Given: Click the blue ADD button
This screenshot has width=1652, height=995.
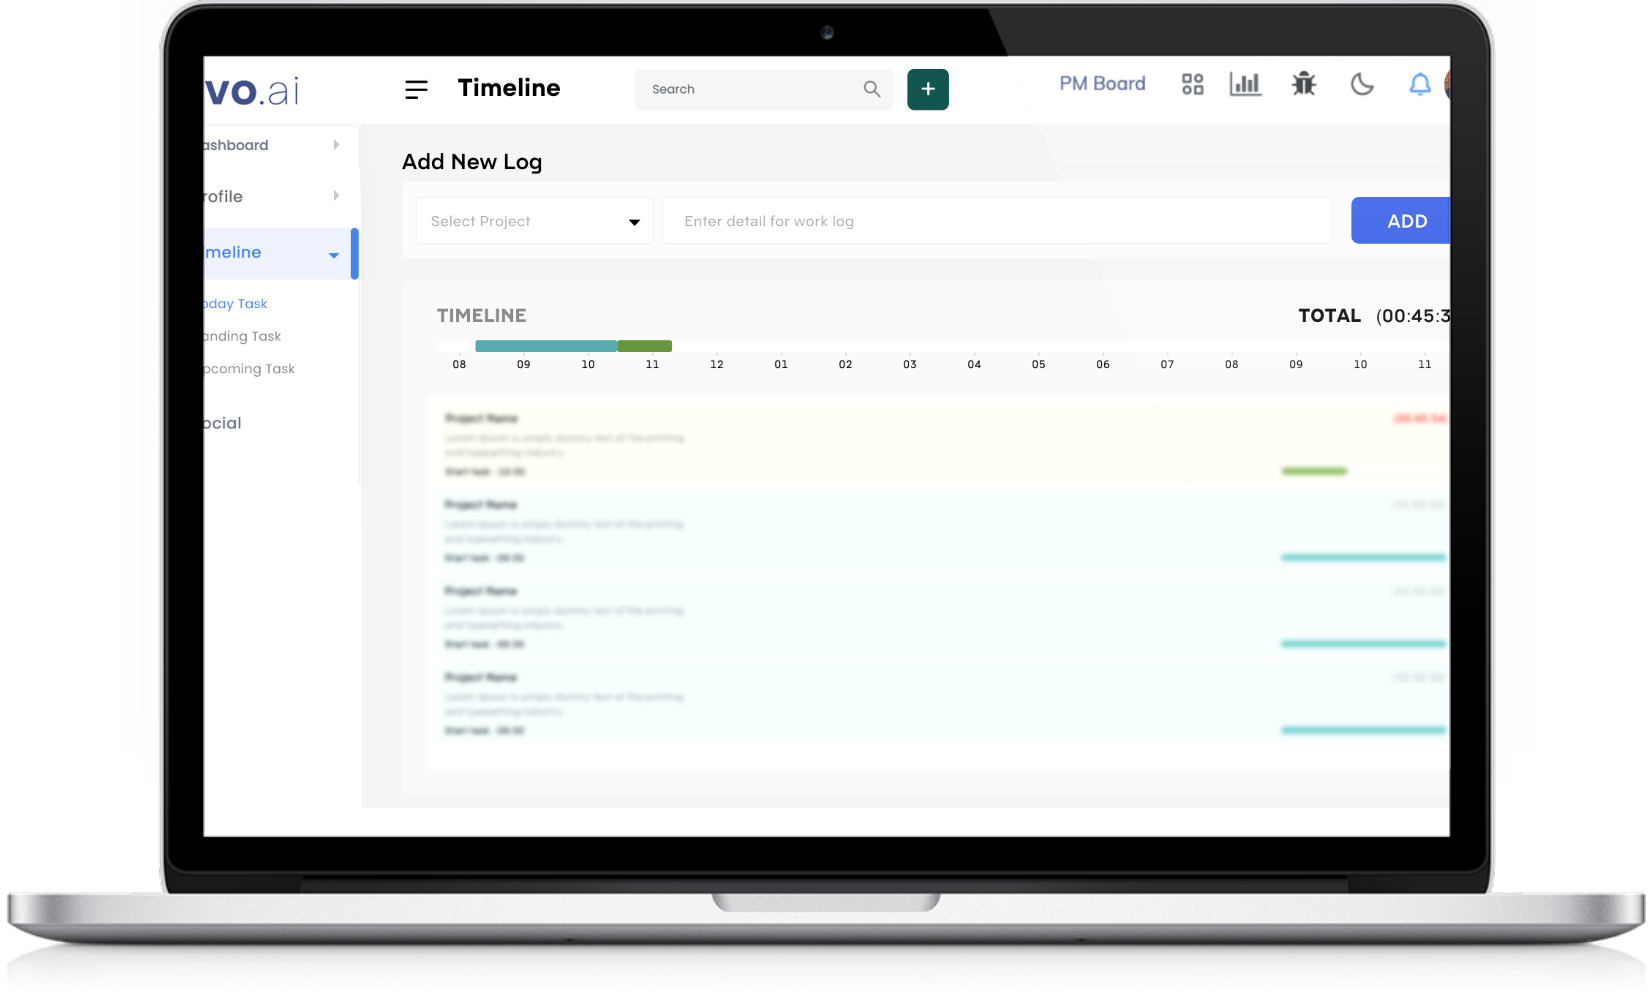Looking at the screenshot, I should pos(1403,221).
